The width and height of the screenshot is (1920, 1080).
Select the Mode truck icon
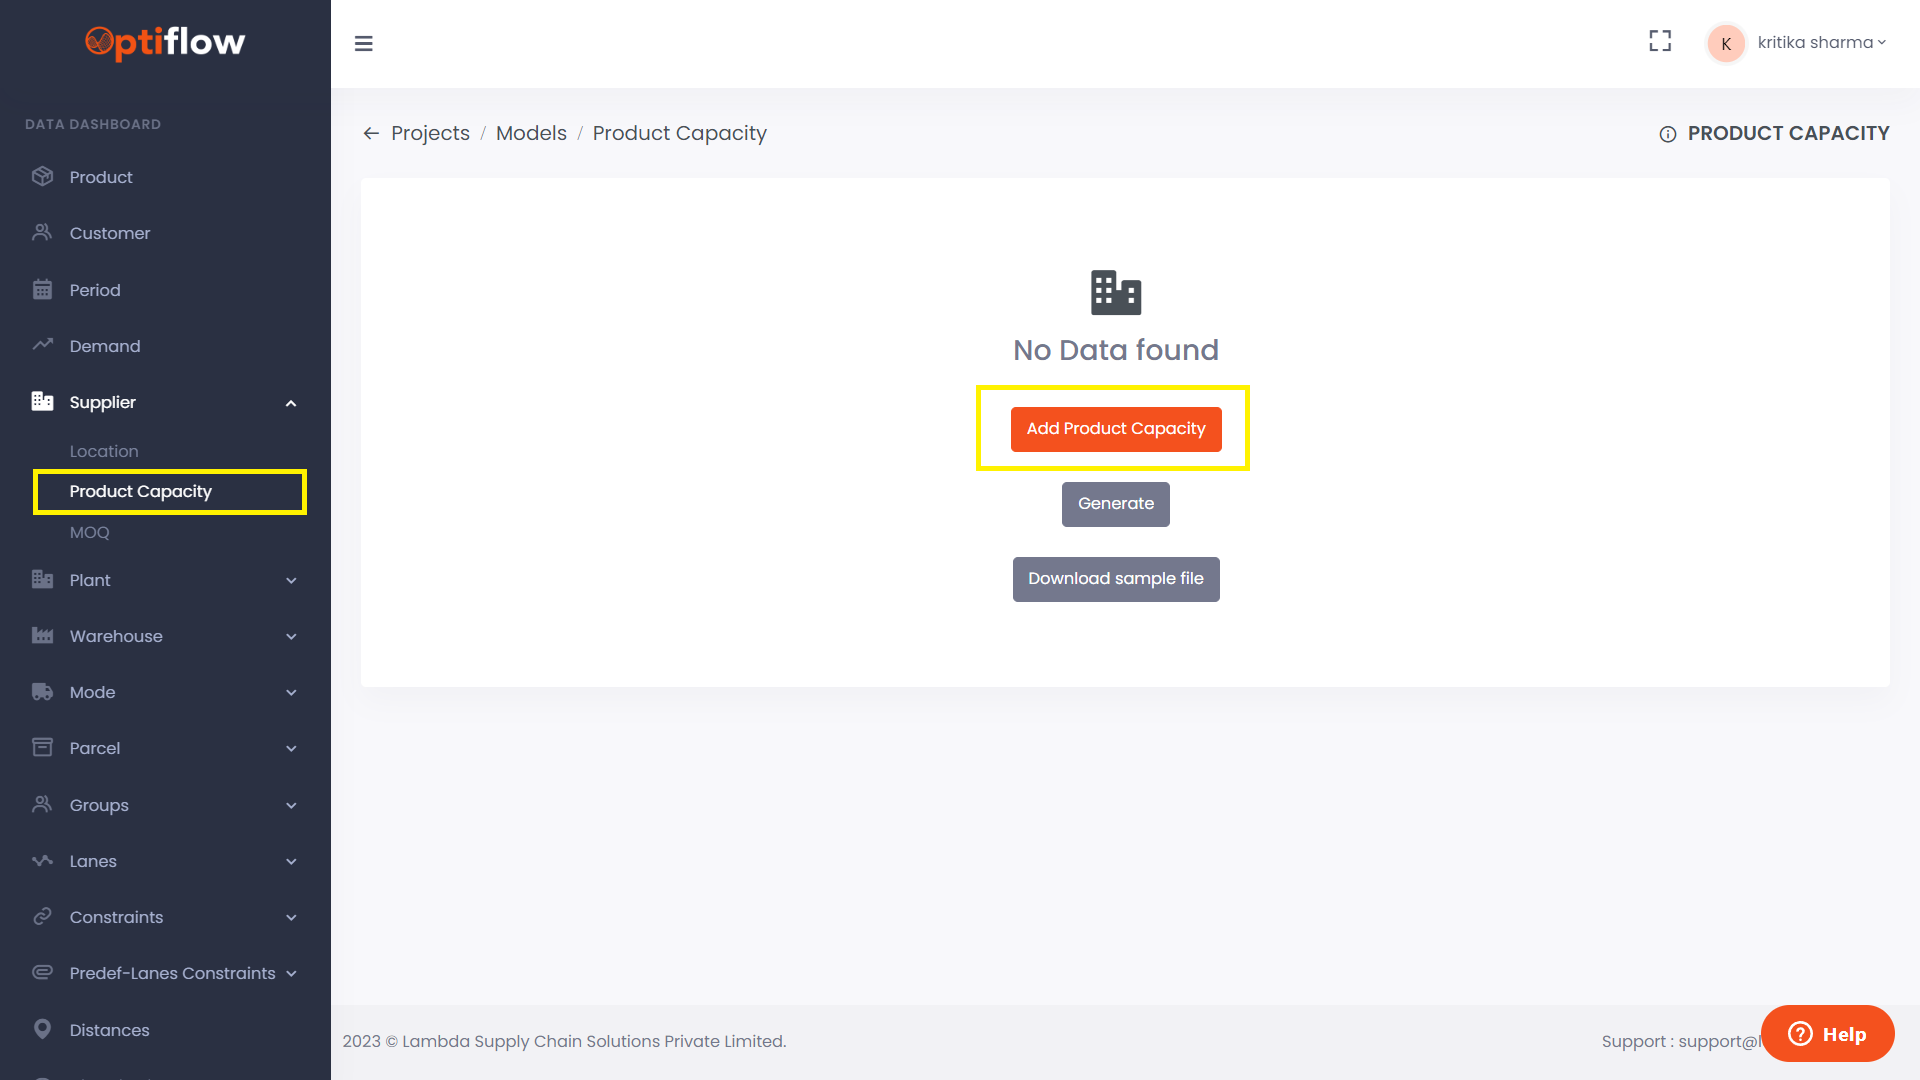click(42, 691)
